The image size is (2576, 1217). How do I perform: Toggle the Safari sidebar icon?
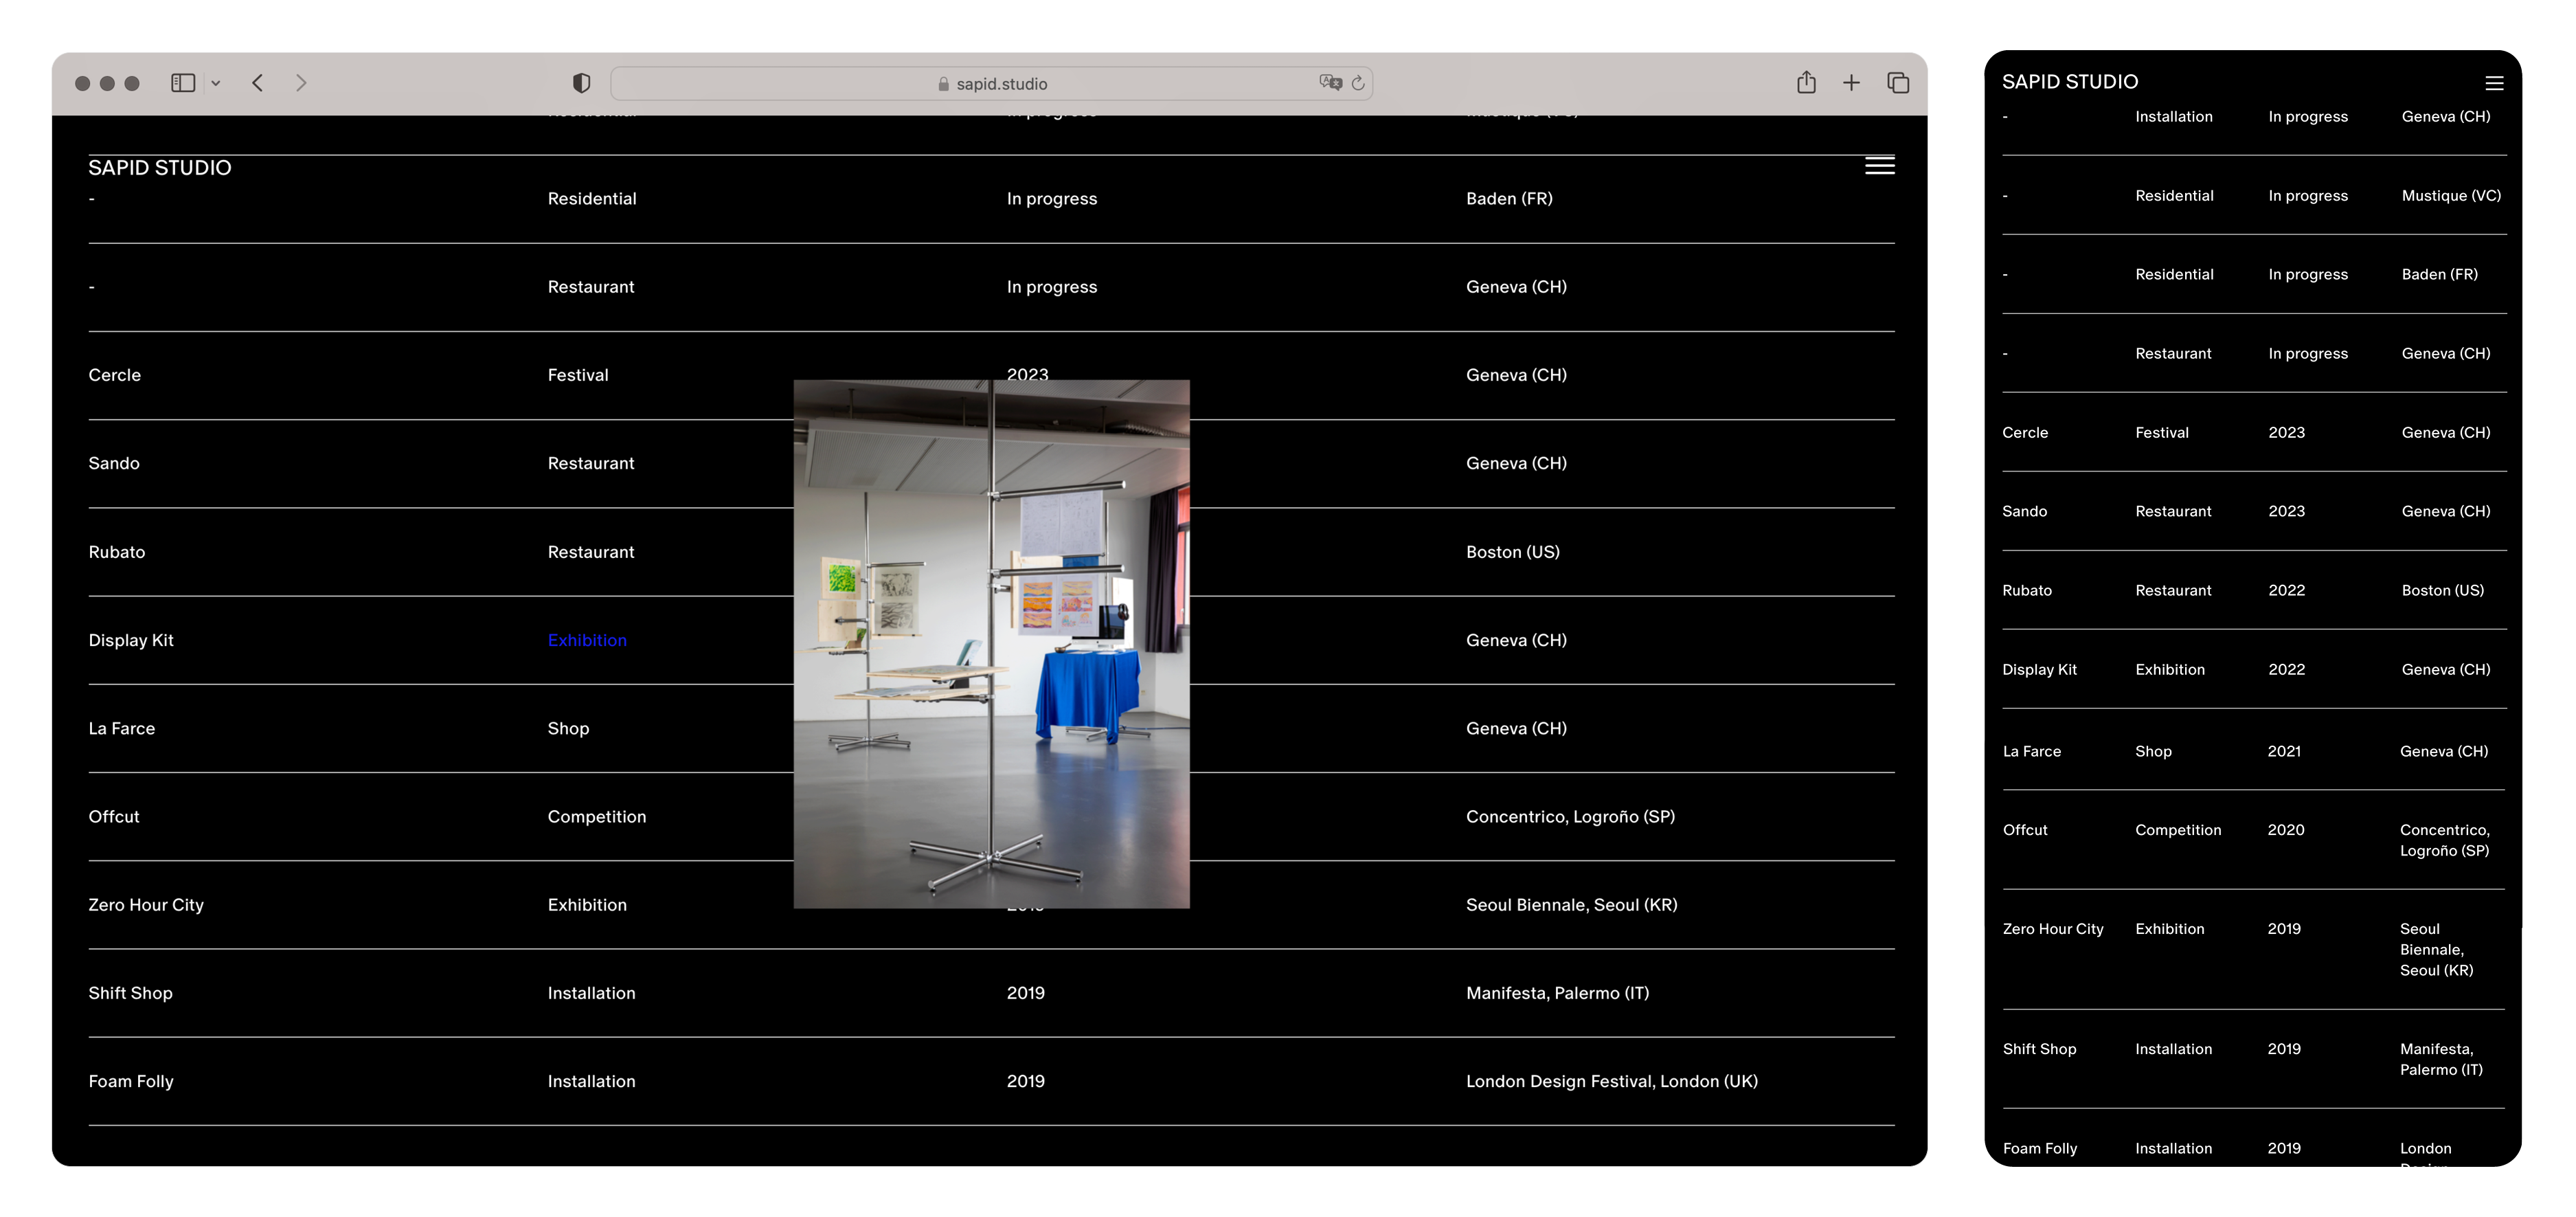tap(182, 83)
